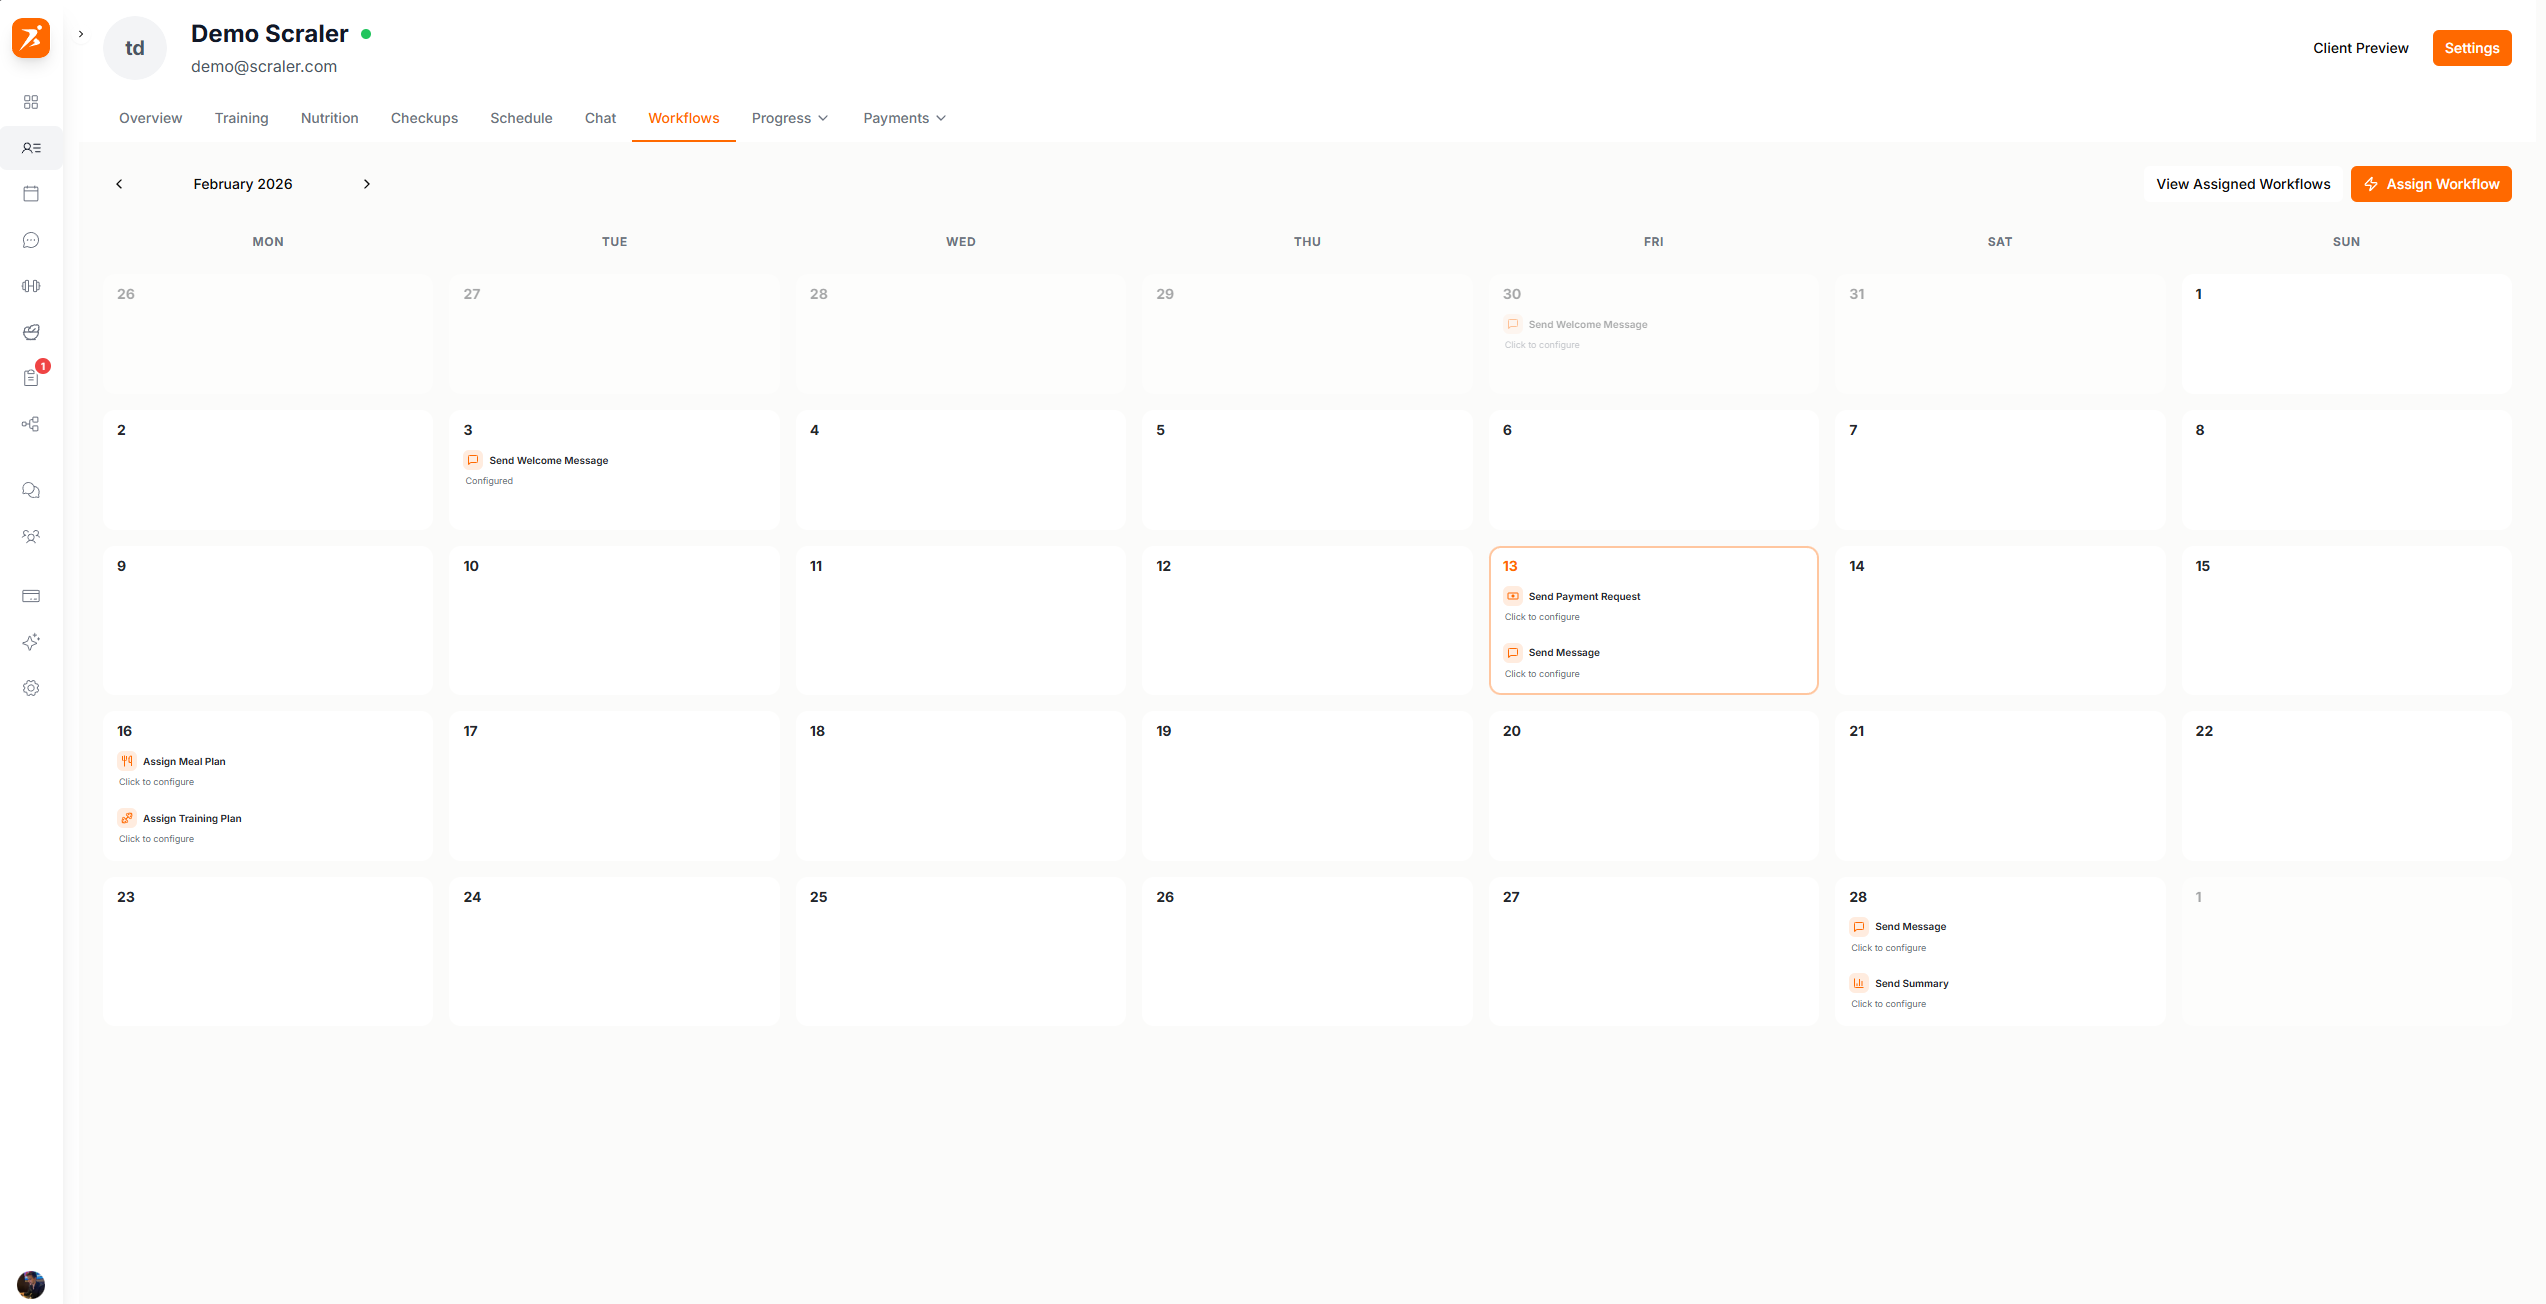
Task: Open the Progress dropdown
Action: click(789, 118)
